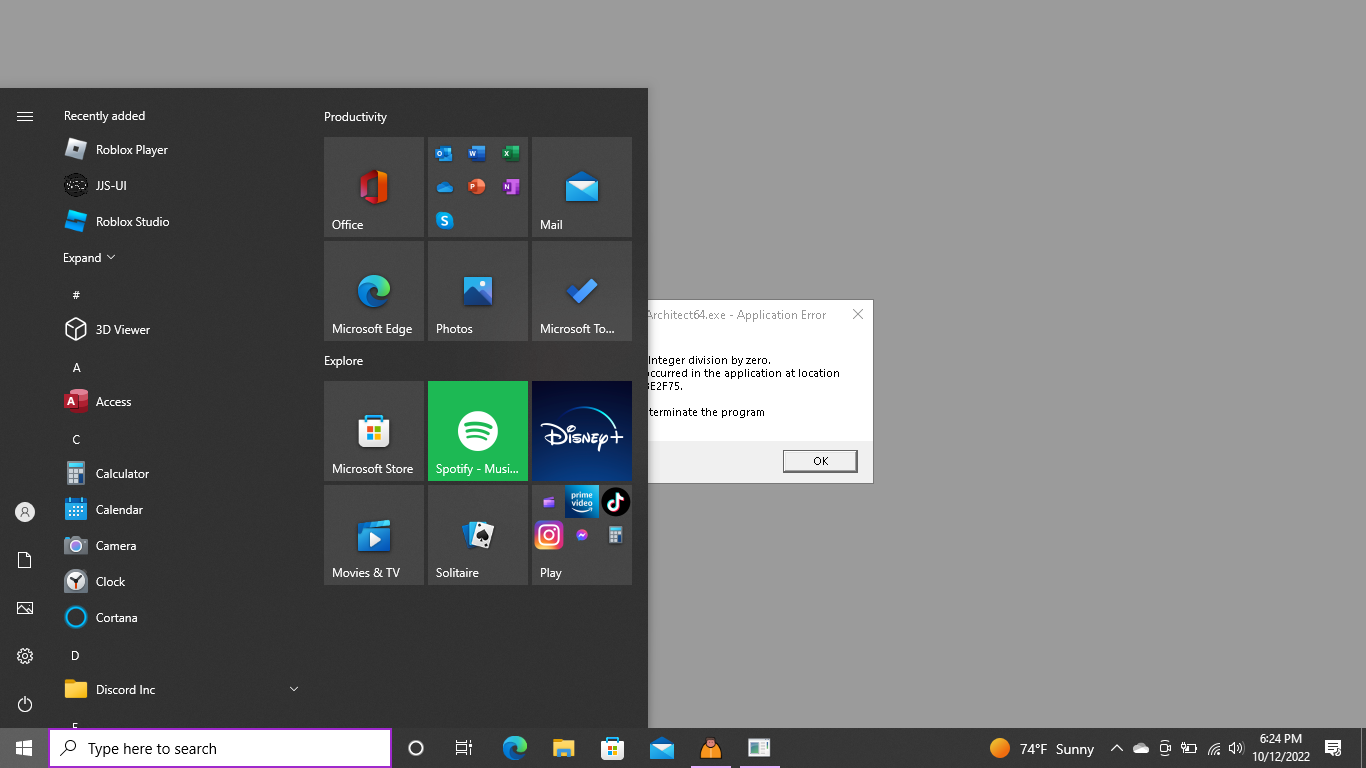Click the Power button in Start
Viewport: 1366px width, 768px height.
25,704
